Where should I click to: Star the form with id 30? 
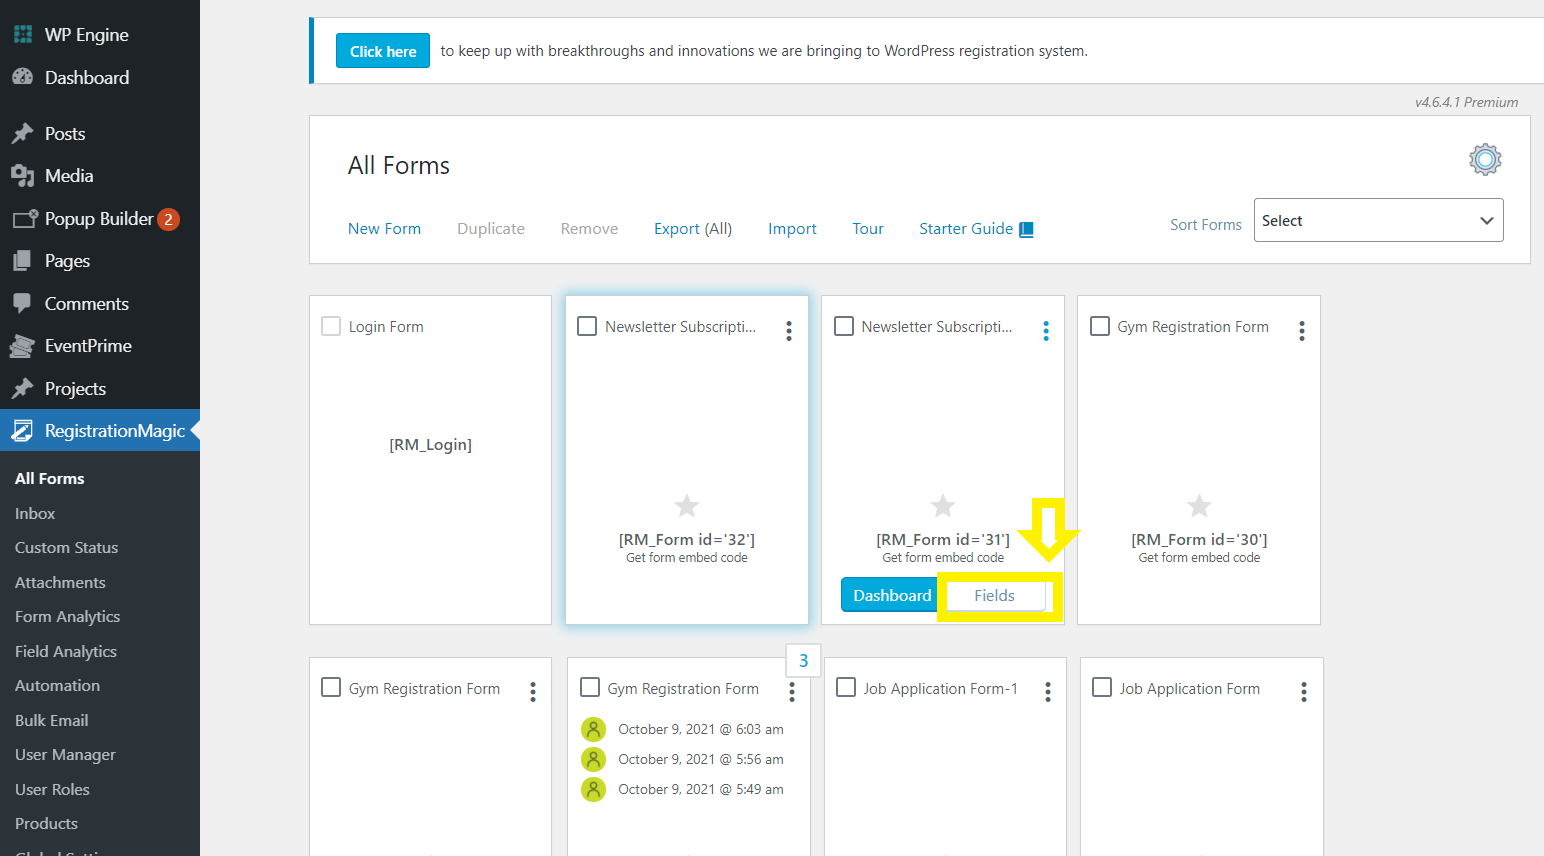tap(1199, 506)
